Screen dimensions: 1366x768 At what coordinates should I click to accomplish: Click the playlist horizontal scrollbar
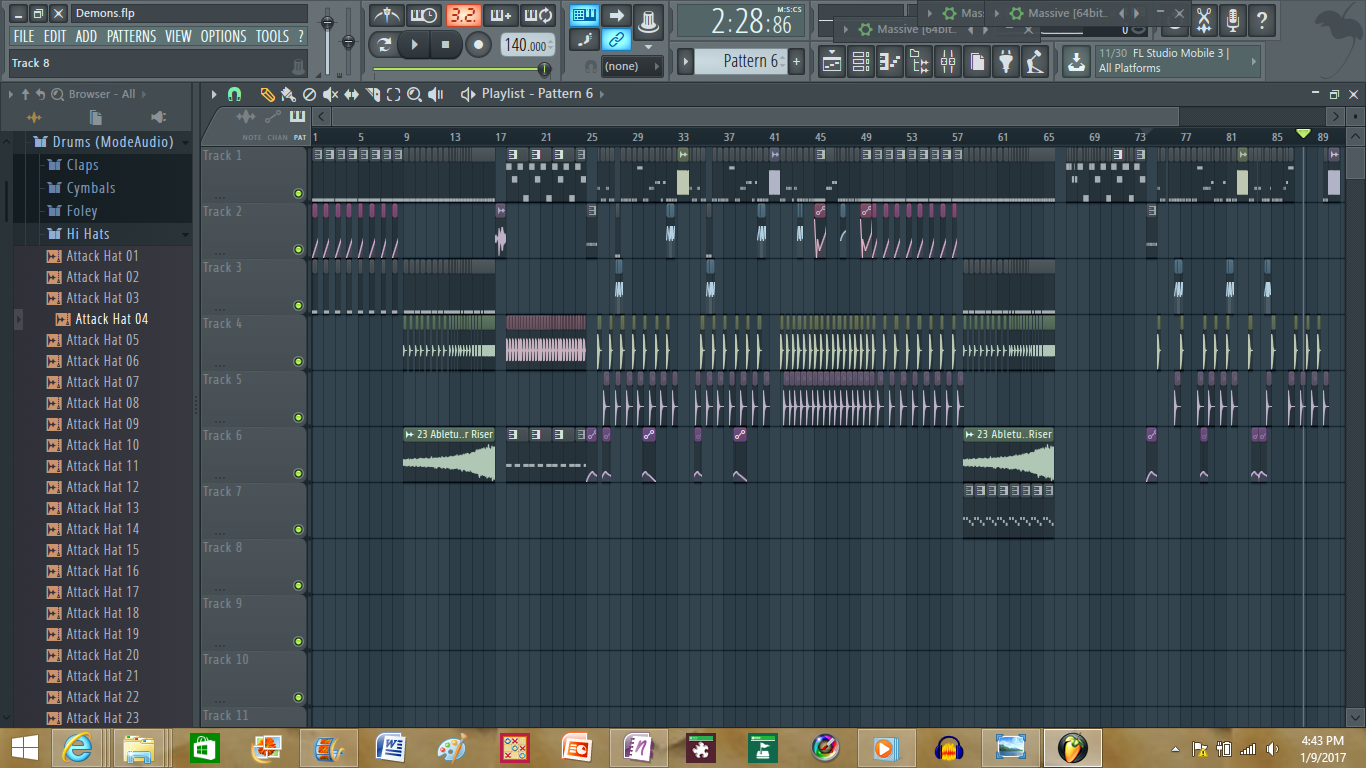755,117
